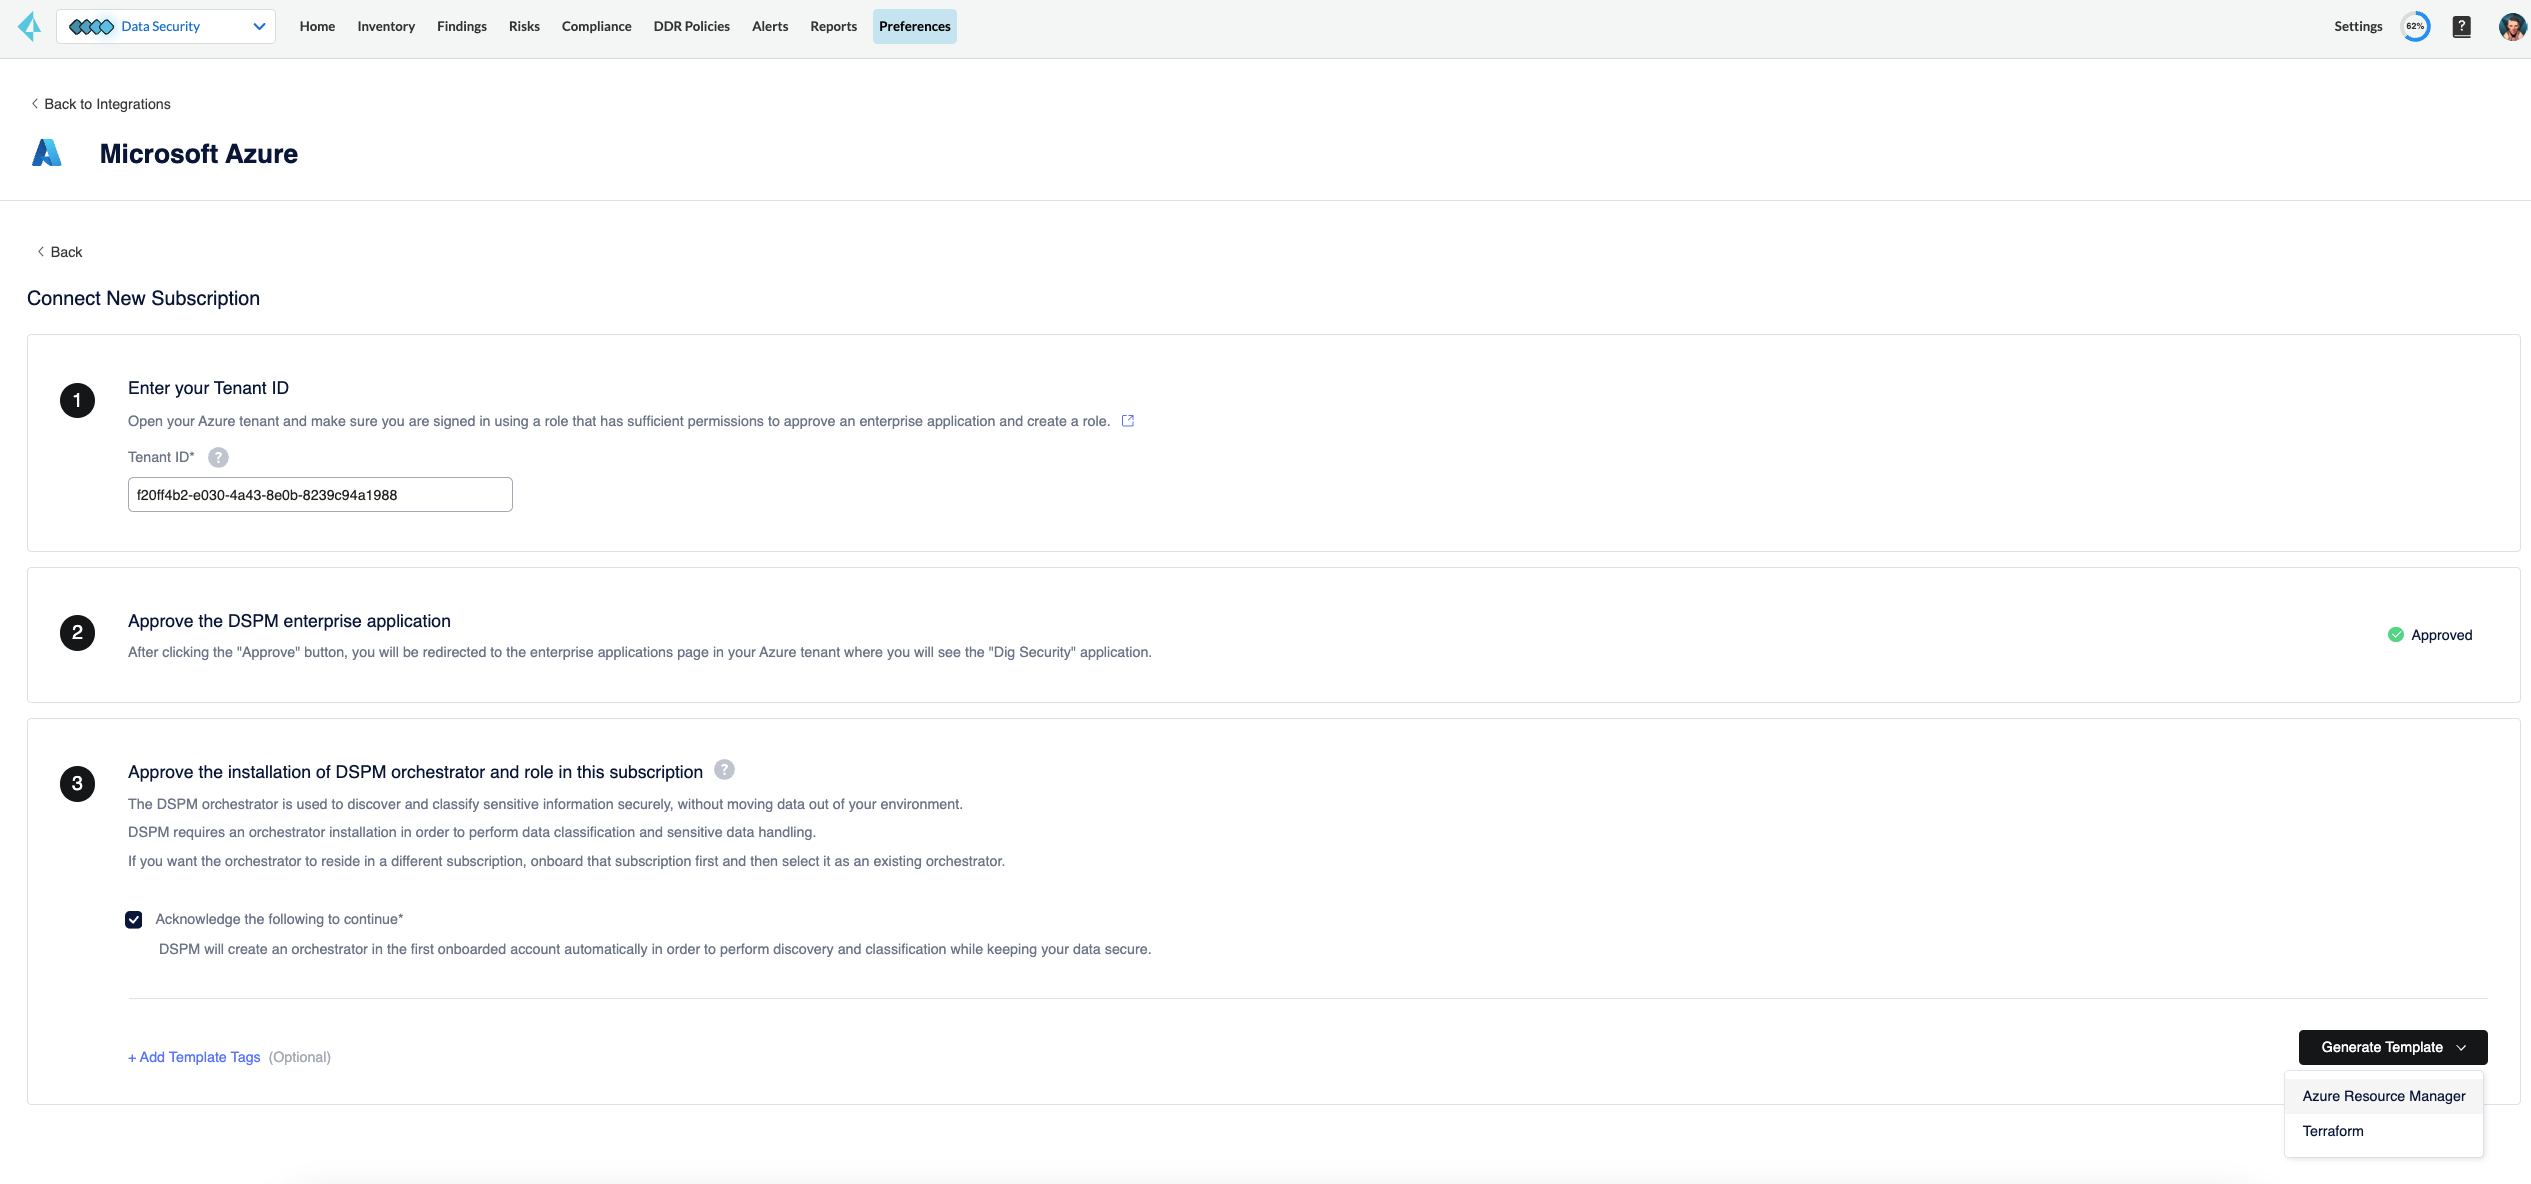This screenshot has height=1184, width=2531.
Task: Uncheck the Acknowledge the following checkbox
Action: tap(134, 920)
